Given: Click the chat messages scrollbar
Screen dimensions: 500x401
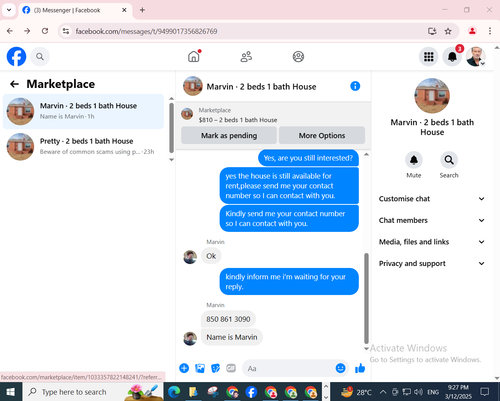Looking at the screenshot, I should click(x=366, y=298).
